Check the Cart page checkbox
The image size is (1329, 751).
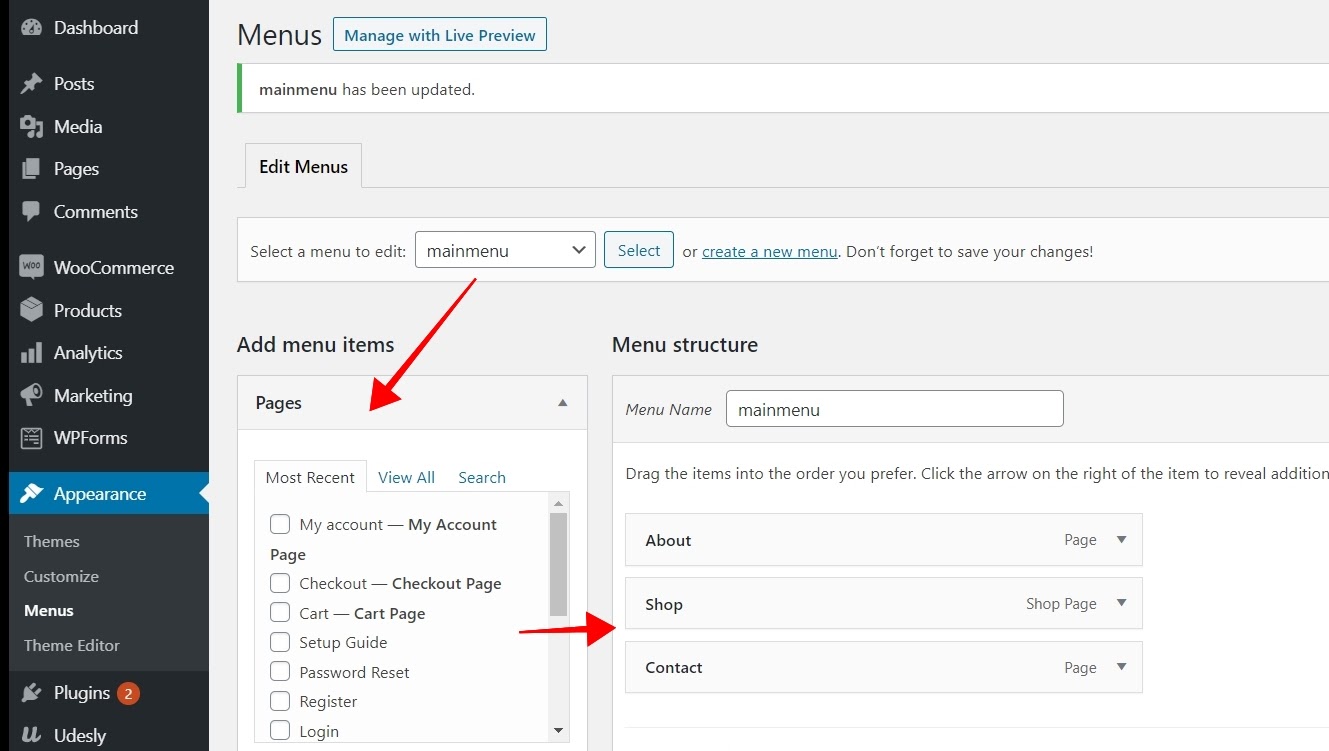[x=280, y=613]
